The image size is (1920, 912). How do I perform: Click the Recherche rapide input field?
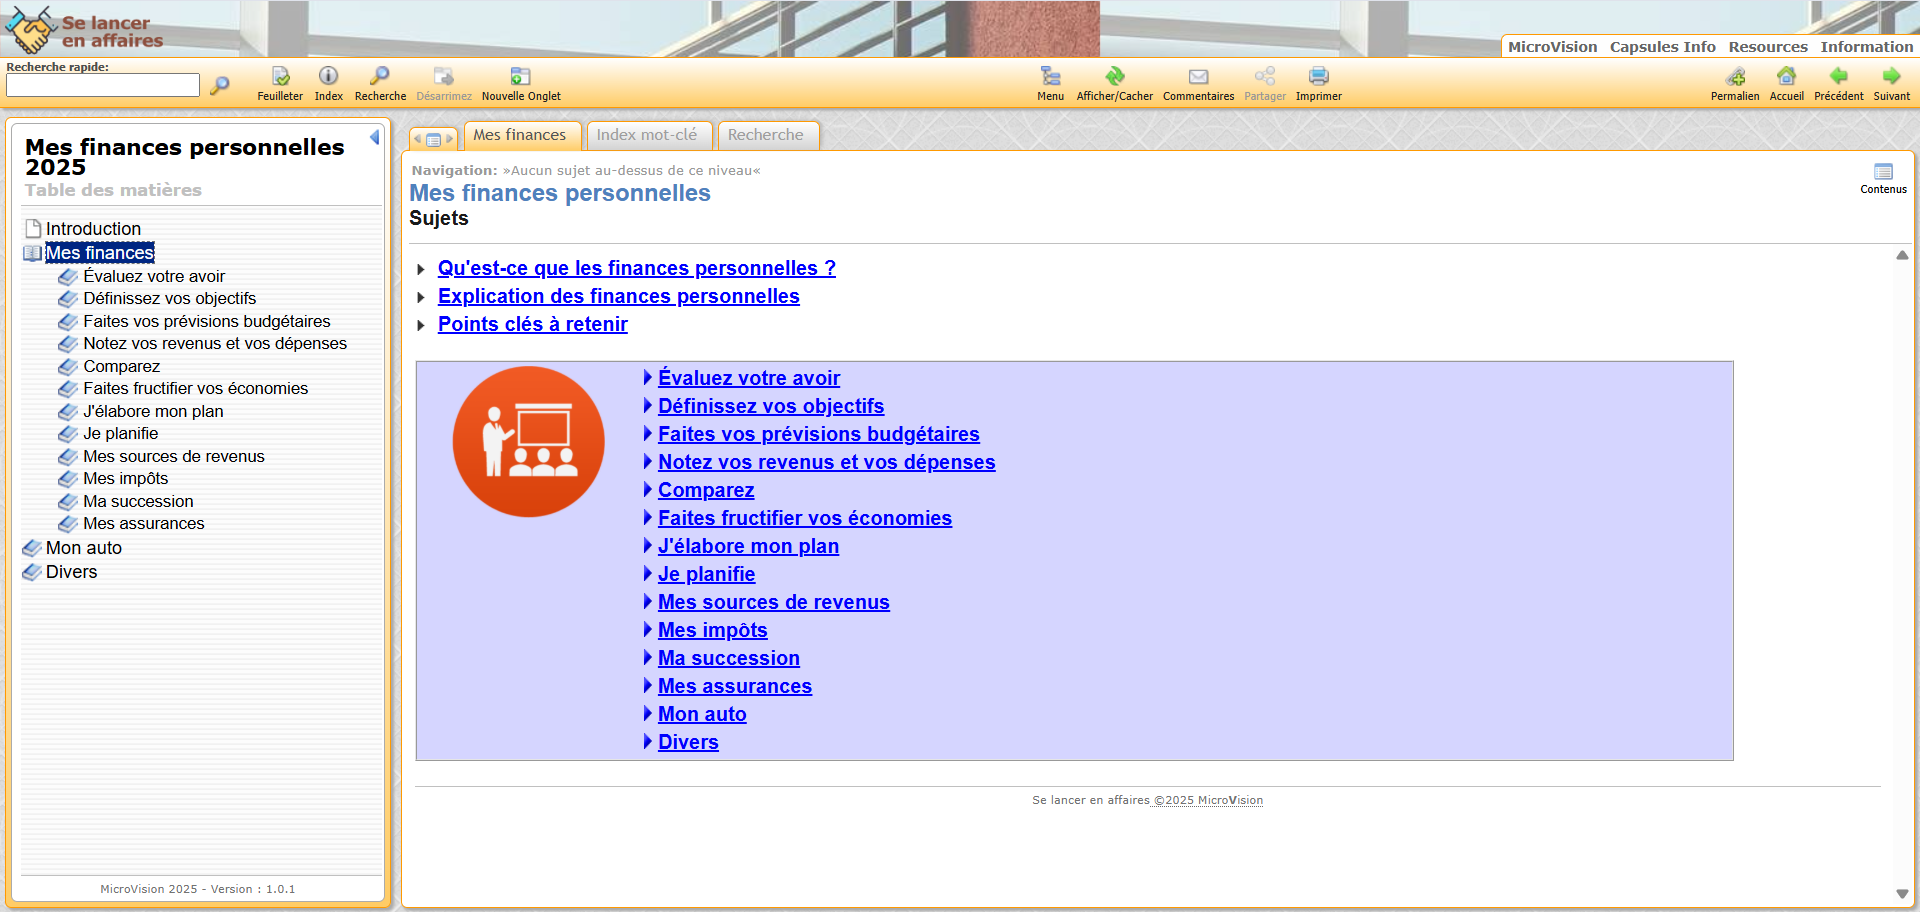103,86
